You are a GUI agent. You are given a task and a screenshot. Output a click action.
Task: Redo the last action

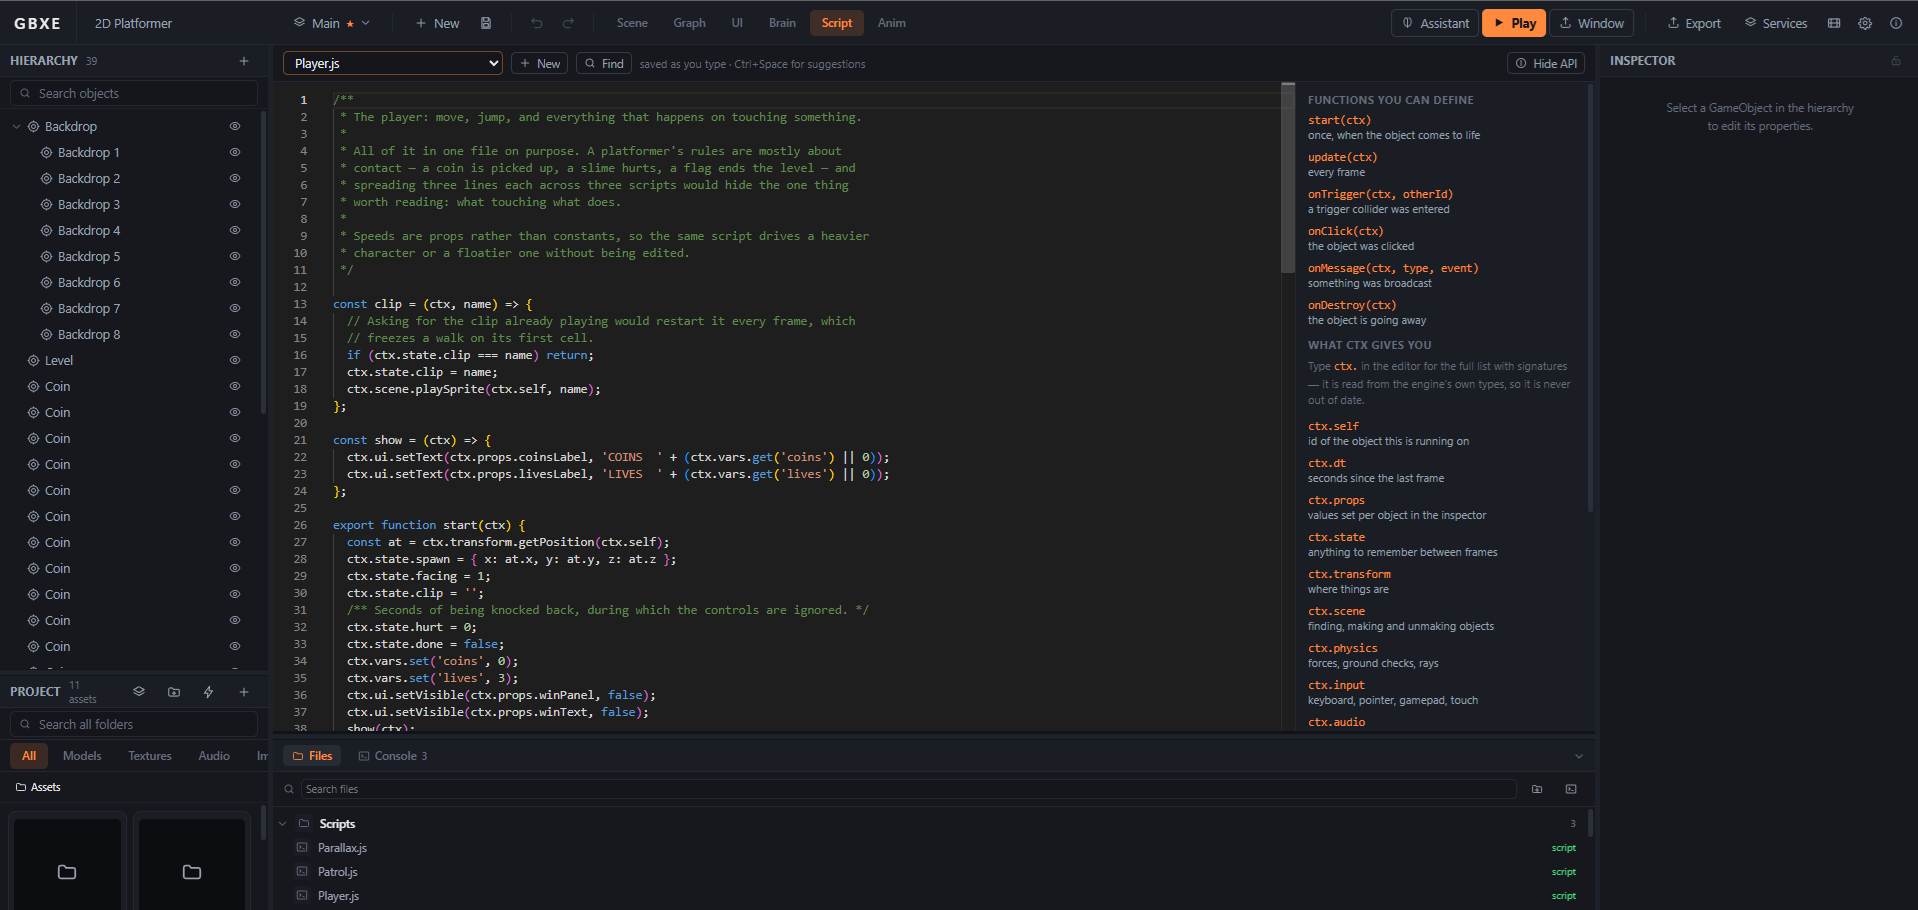(x=568, y=23)
